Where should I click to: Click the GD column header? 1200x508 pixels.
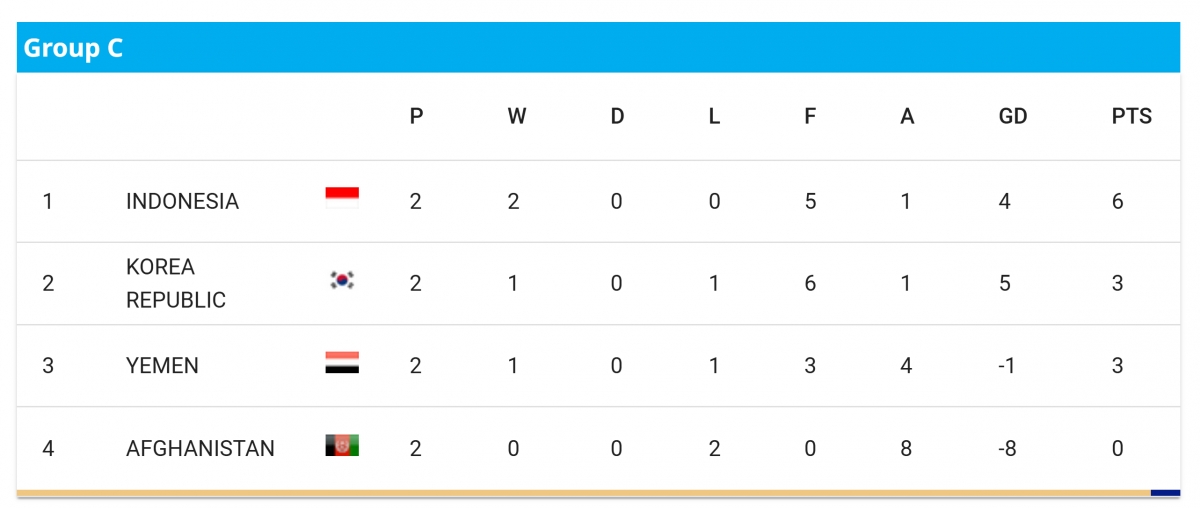(x=1013, y=117)
